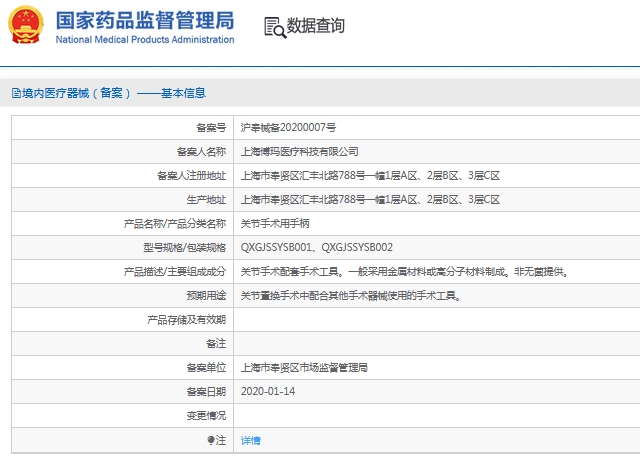Click the 生产地址 row label
The height and width of the screenshot is (461, 640).
[206, 200]
